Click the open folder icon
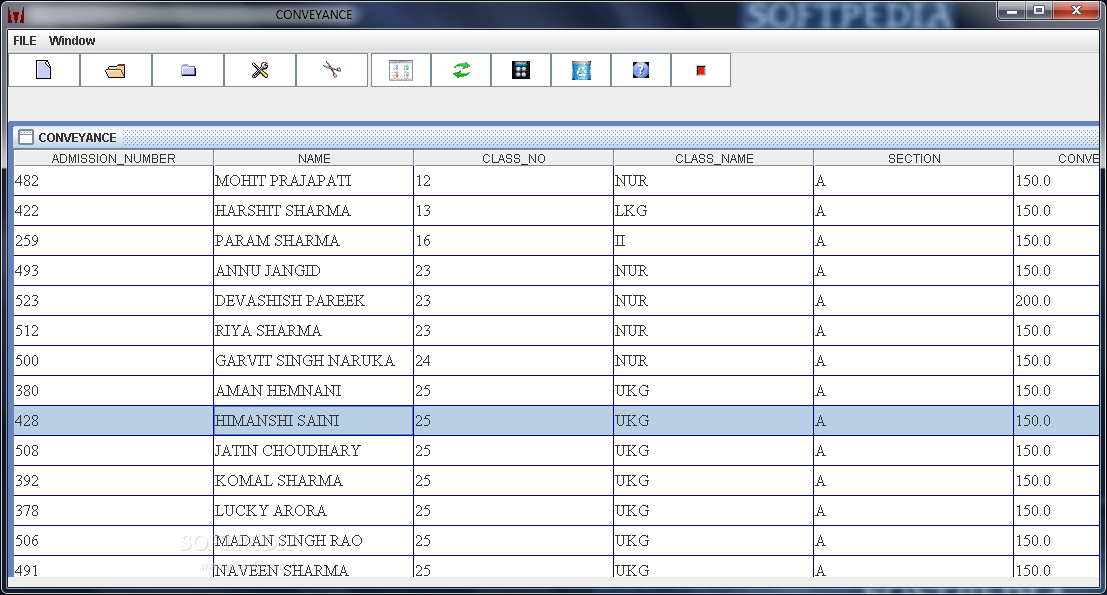 (x=116, y=70)
